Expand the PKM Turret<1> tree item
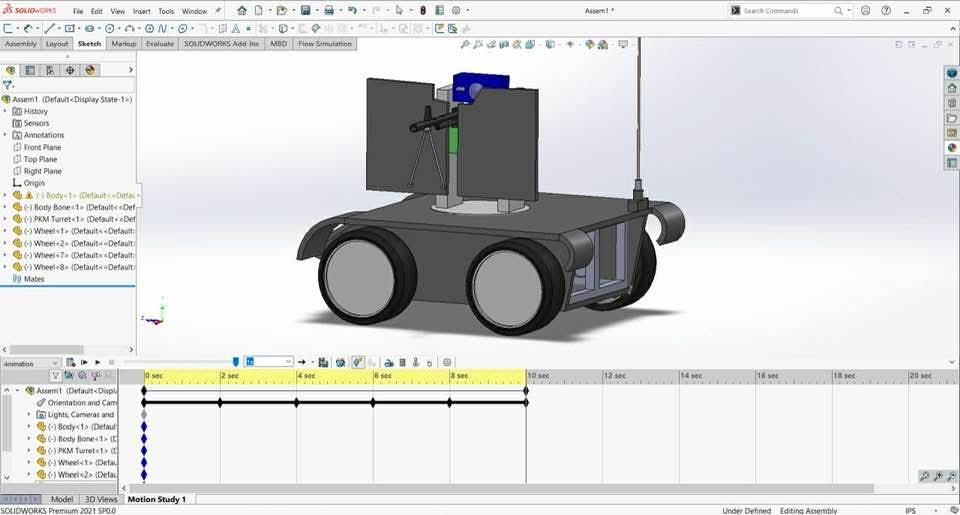 pos(5,219)
